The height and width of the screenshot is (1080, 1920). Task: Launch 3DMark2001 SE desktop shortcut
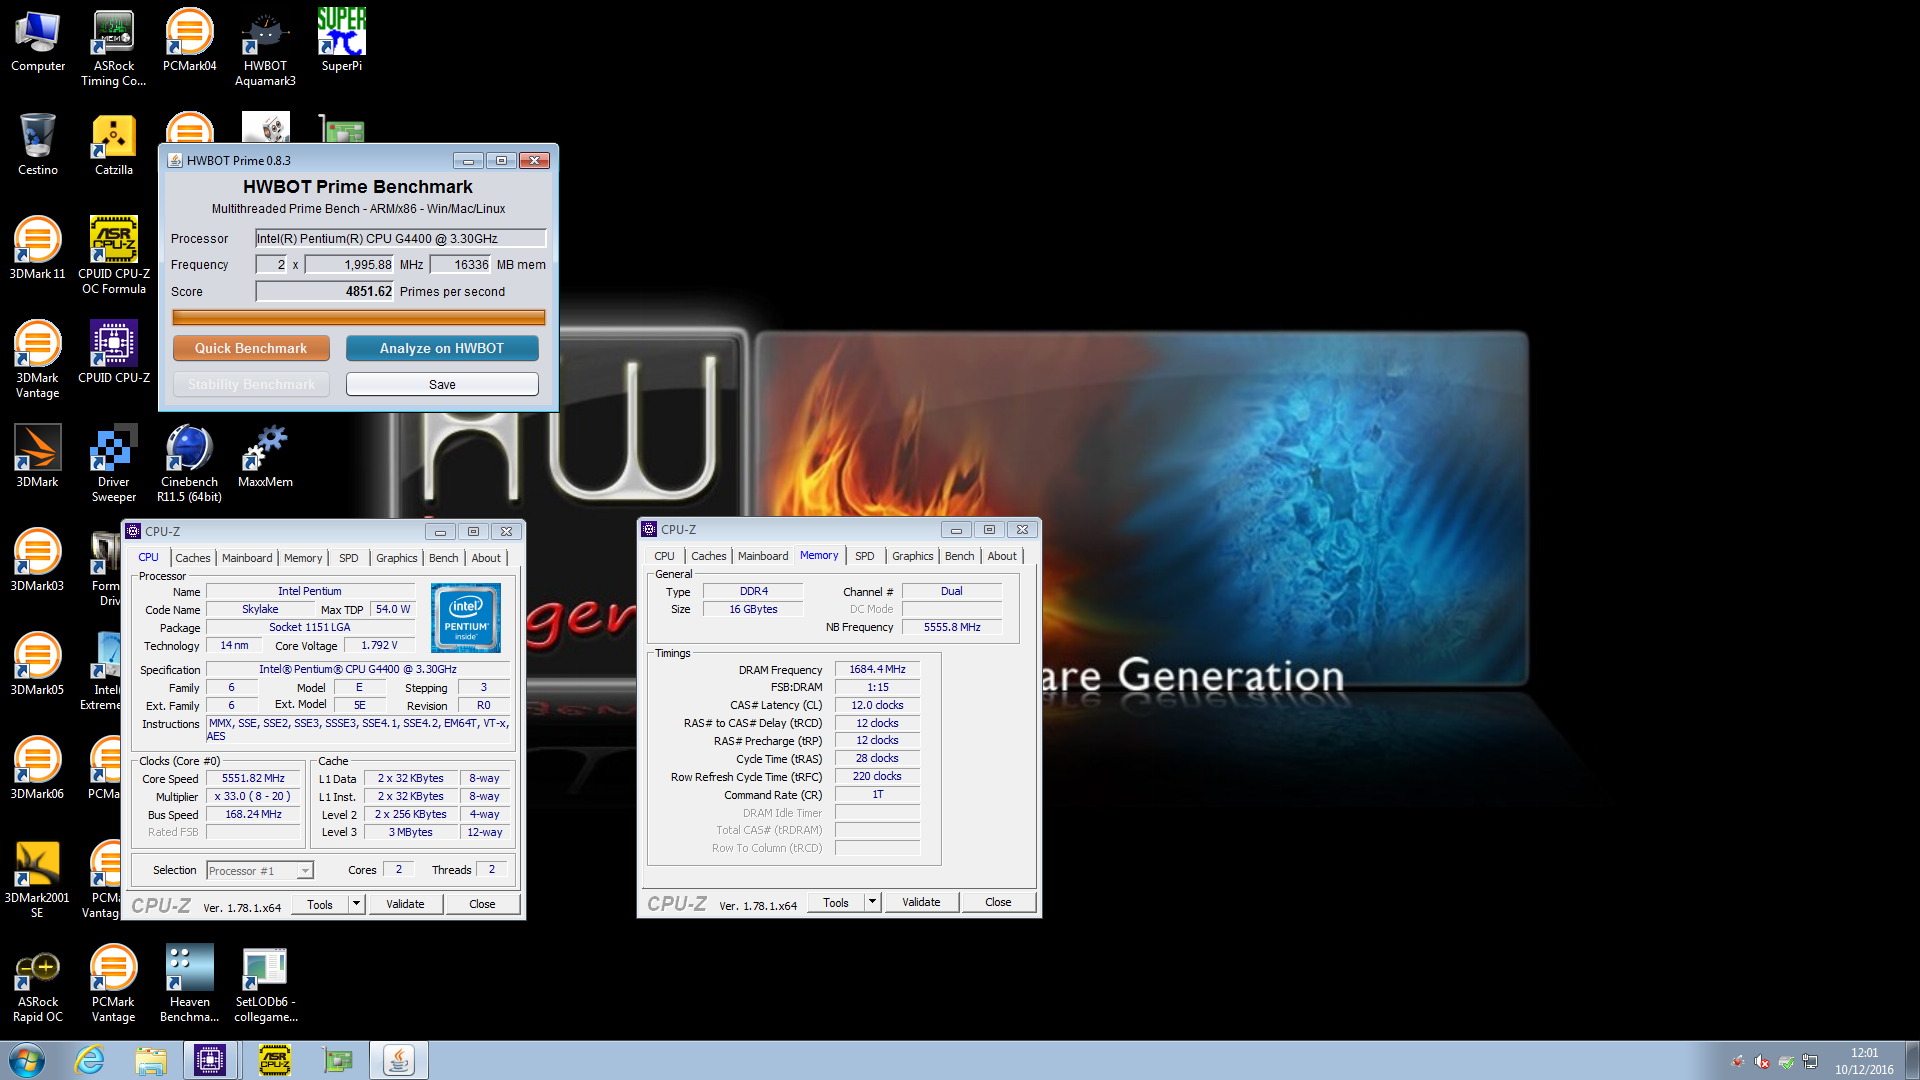tap(38, 880)
